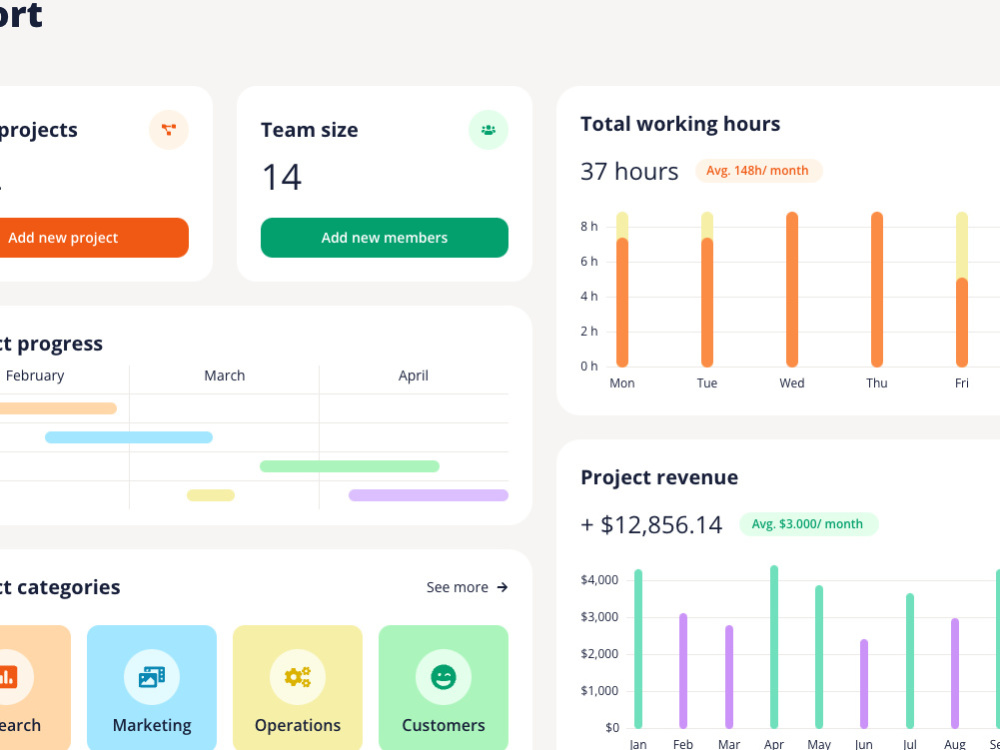Image resolution: width=1000 pixels, height=750 pixels.
Task: Select the Marketing category card label
Action: click(x=152, y=725)
